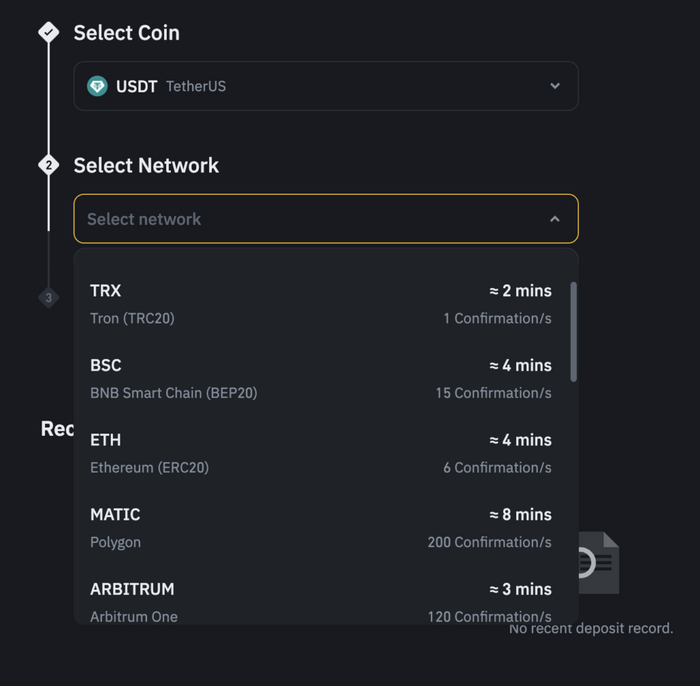Choose the TRX Tron (TRC20) network
Image resolution: width=700 pixels, height=686 pixels.
tap(320, 304)
